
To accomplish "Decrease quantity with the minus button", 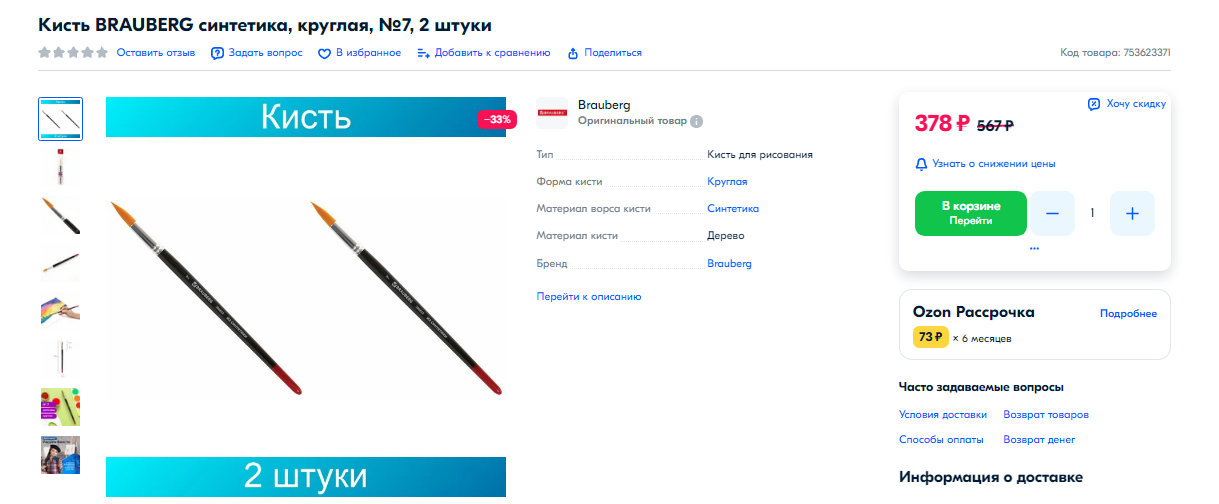I will pos(1052,213).
